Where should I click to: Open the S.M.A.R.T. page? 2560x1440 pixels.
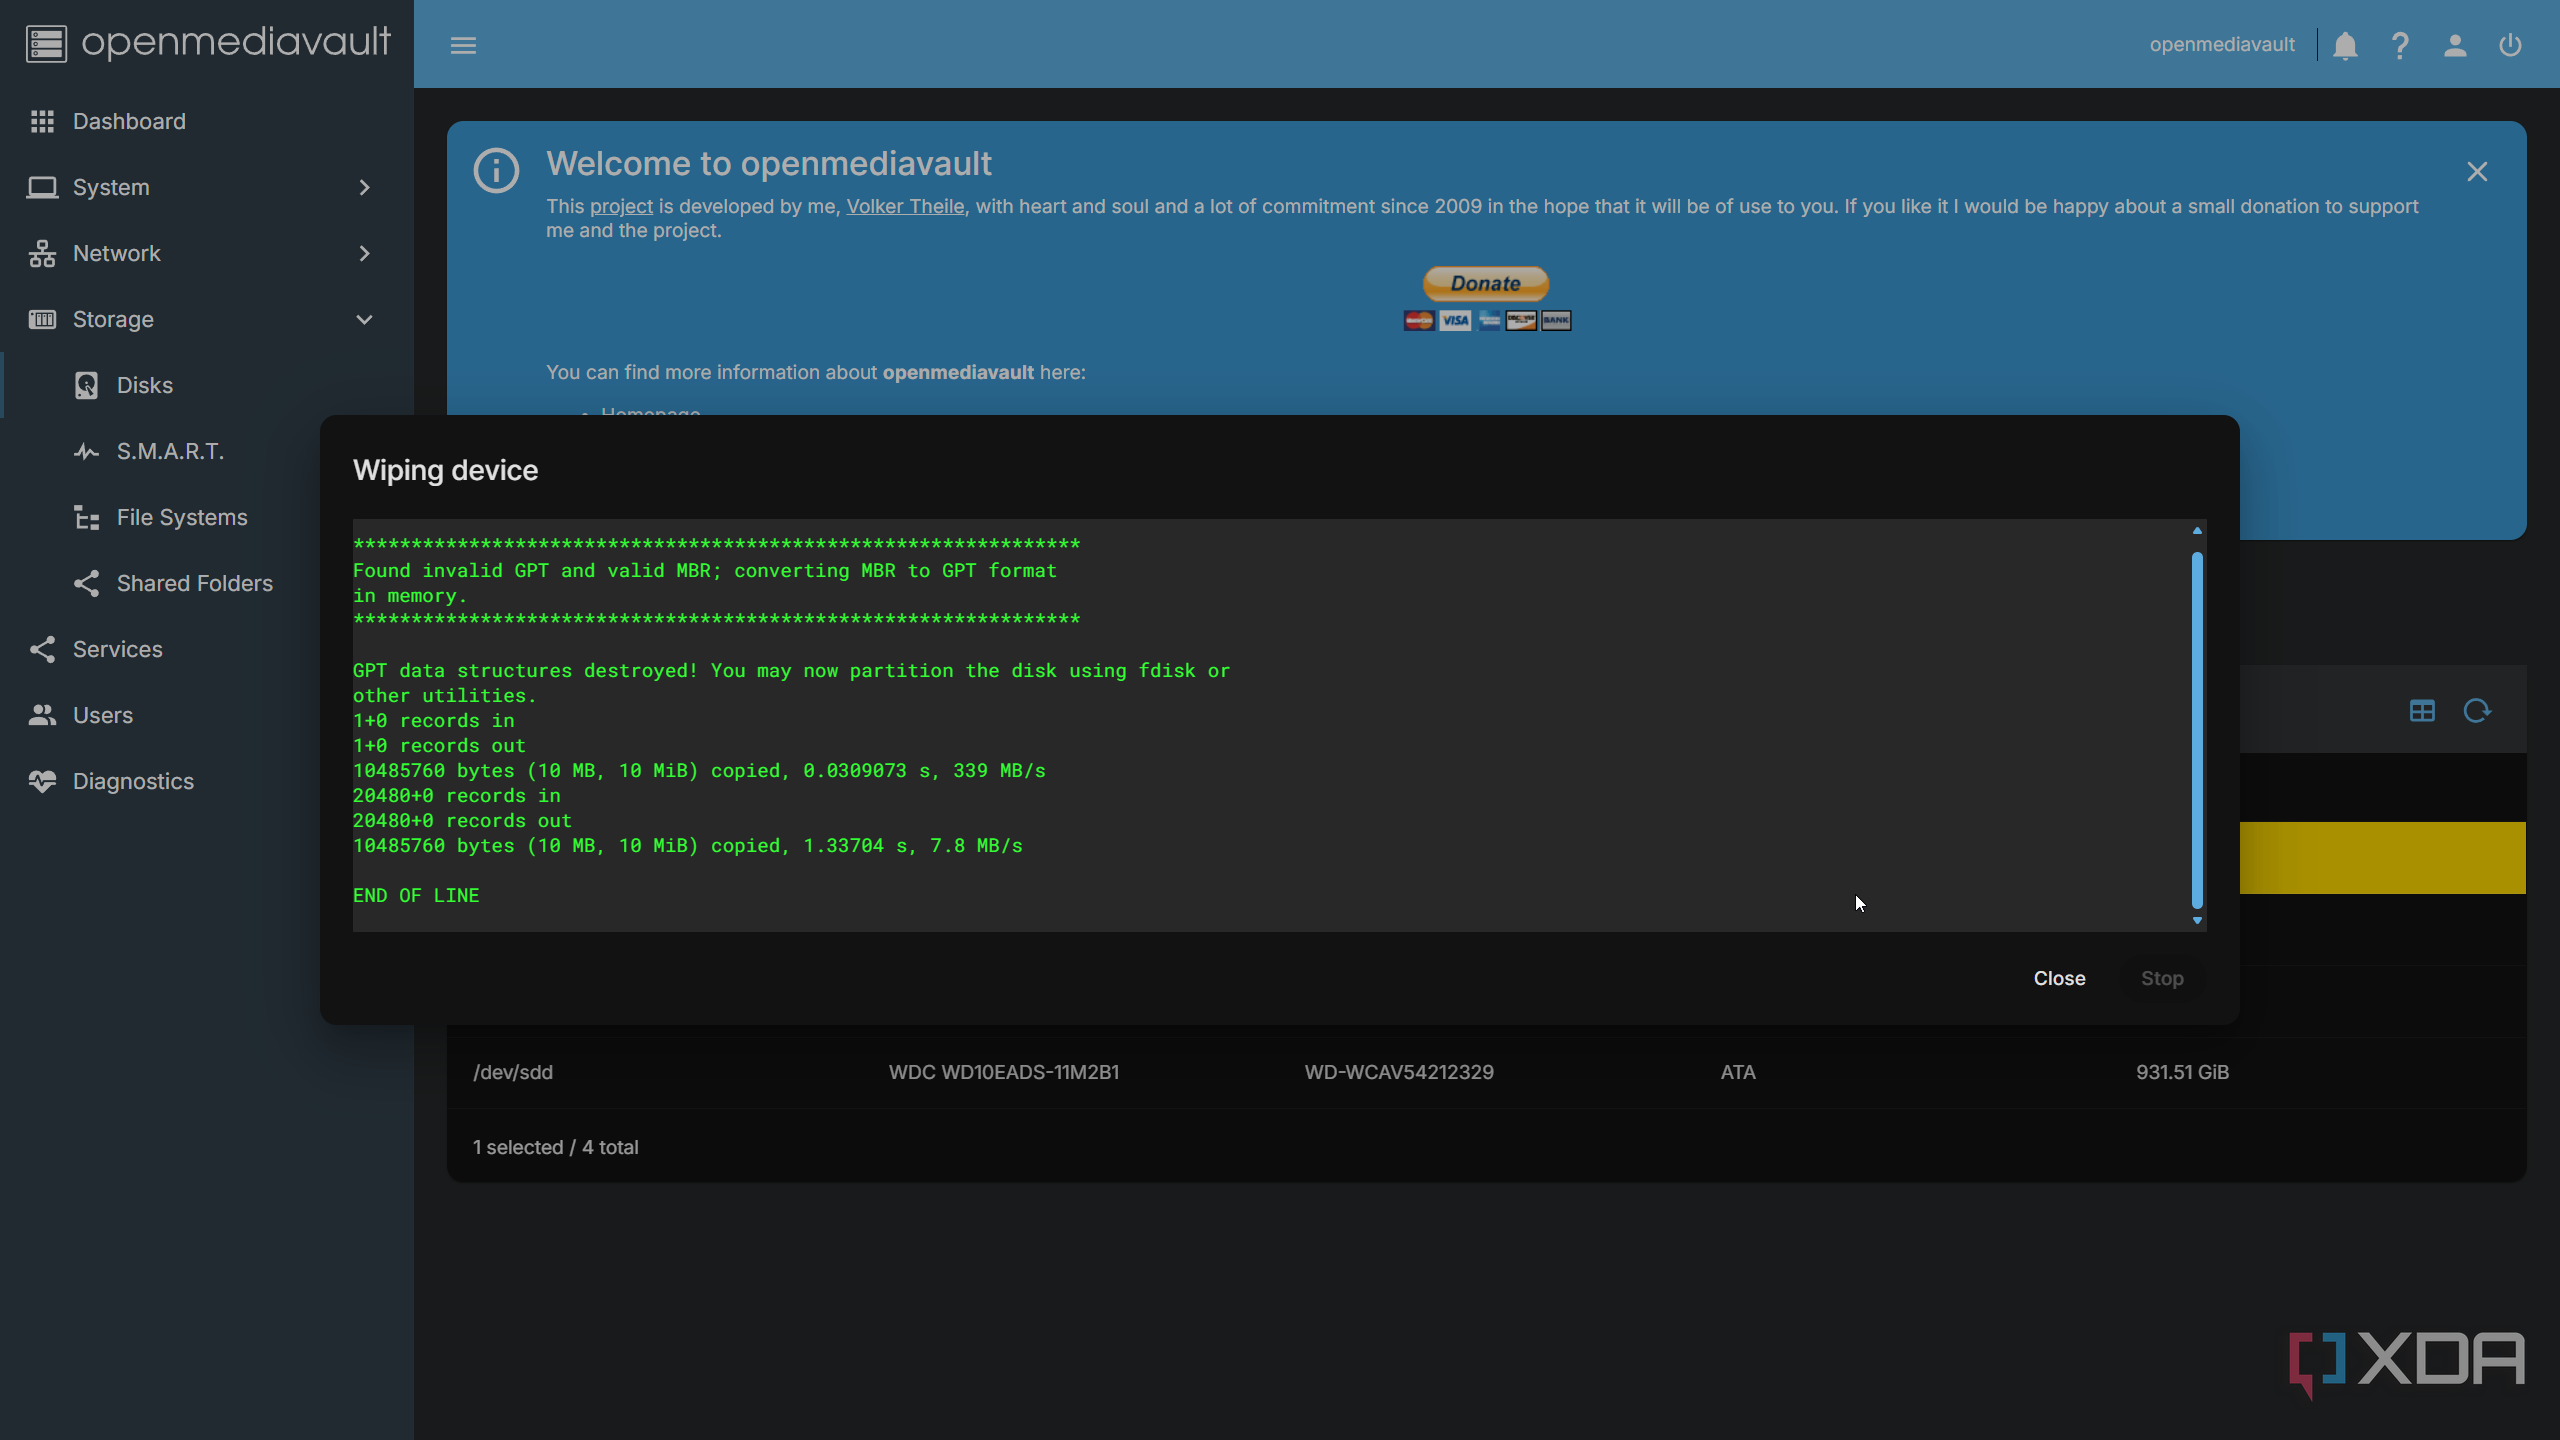pyautogui.click(x=170, y=451)
